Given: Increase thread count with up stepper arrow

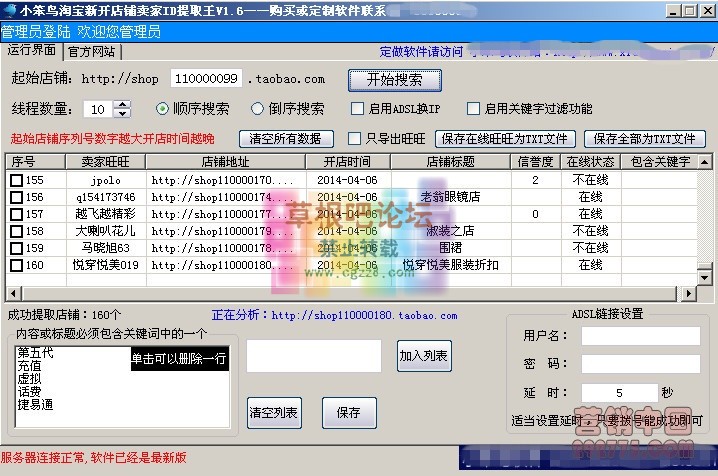Looking at the screenshot, I should click(122, 105).
